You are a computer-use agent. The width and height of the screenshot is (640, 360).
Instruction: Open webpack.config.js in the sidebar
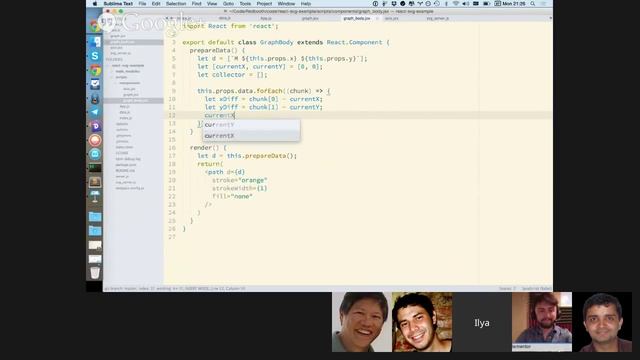130,188
